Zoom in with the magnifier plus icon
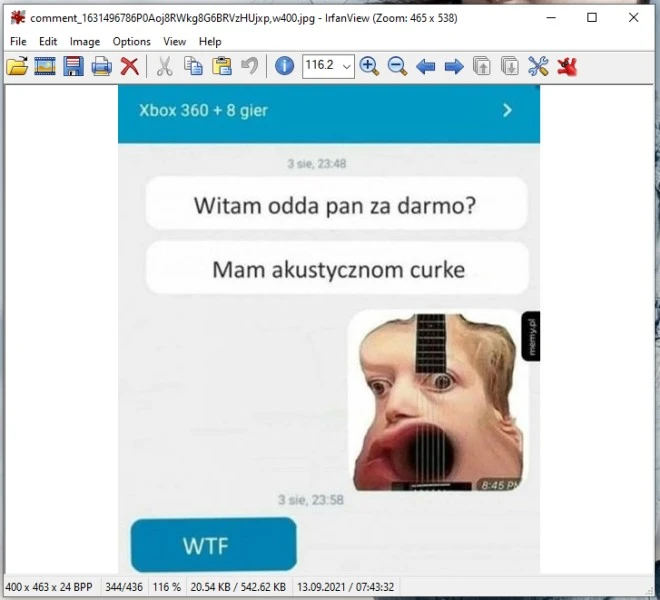Image resolution: width=660 pixels, height=600 pixels. pos(369,66)
